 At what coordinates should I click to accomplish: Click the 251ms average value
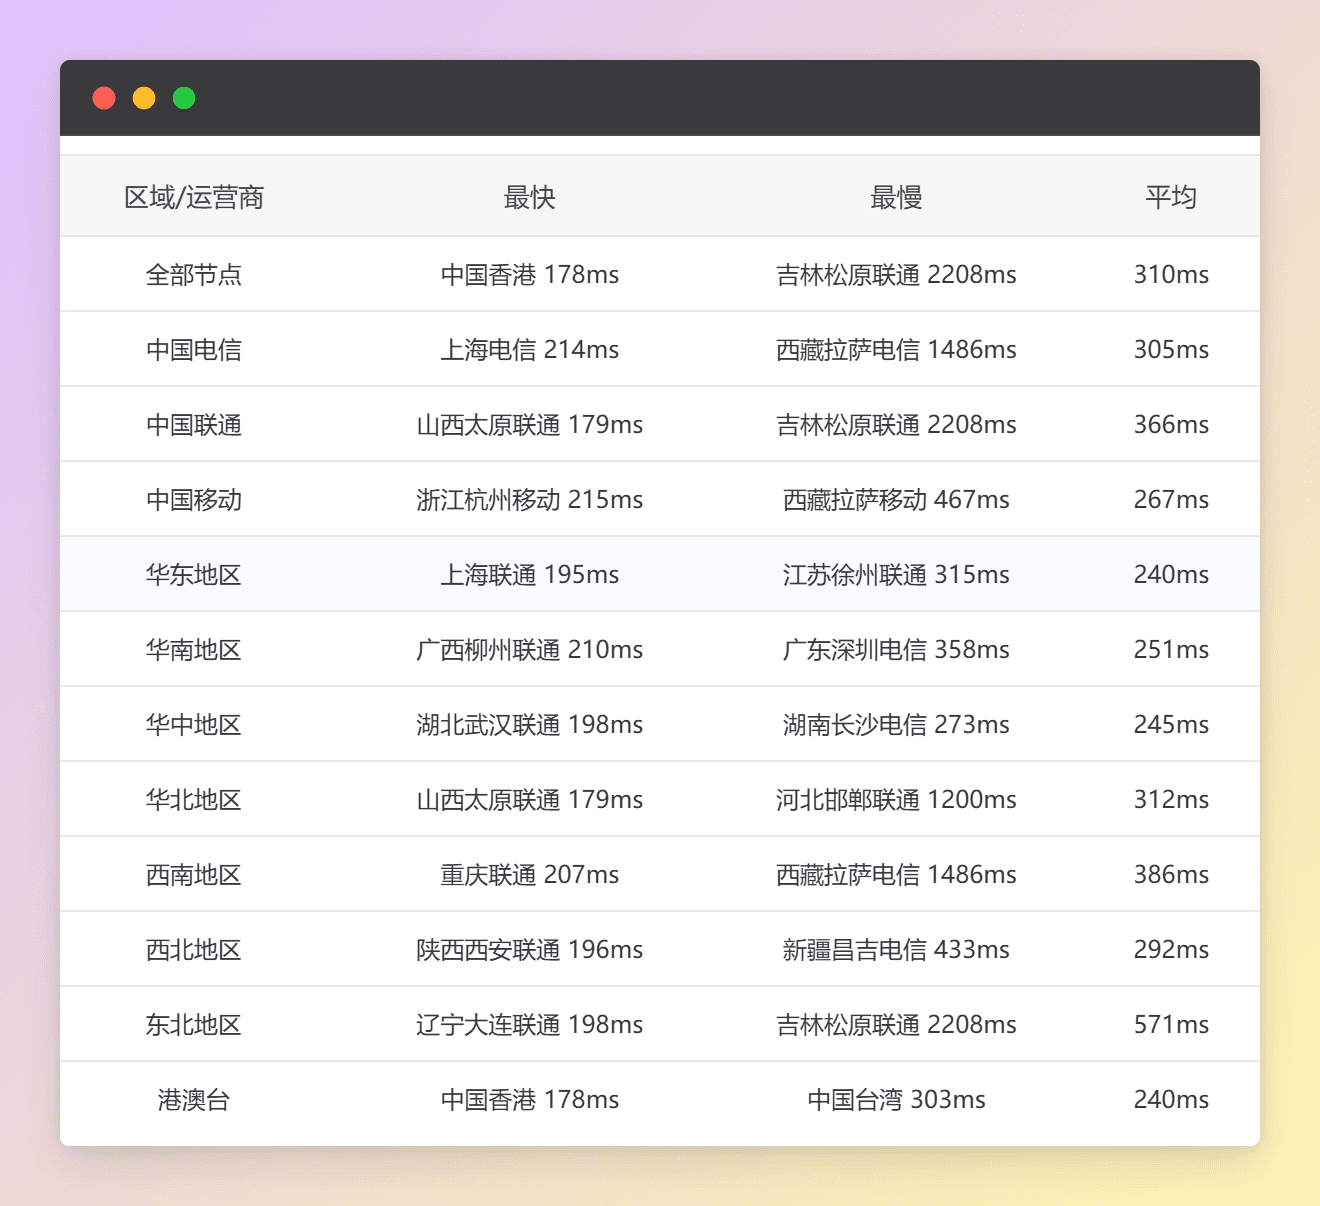pyautogui.click(x=1171, y=649)
